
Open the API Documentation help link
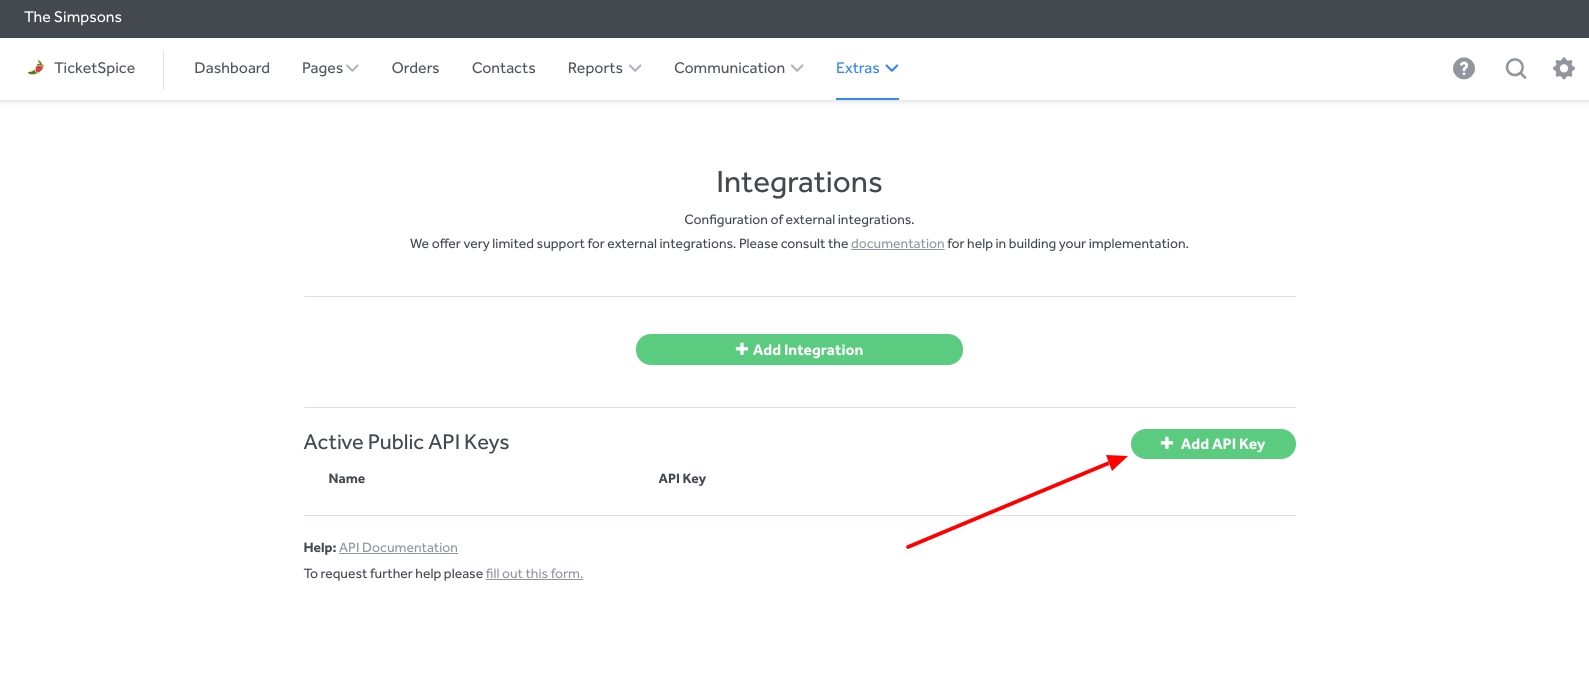(x=398, y=548)
